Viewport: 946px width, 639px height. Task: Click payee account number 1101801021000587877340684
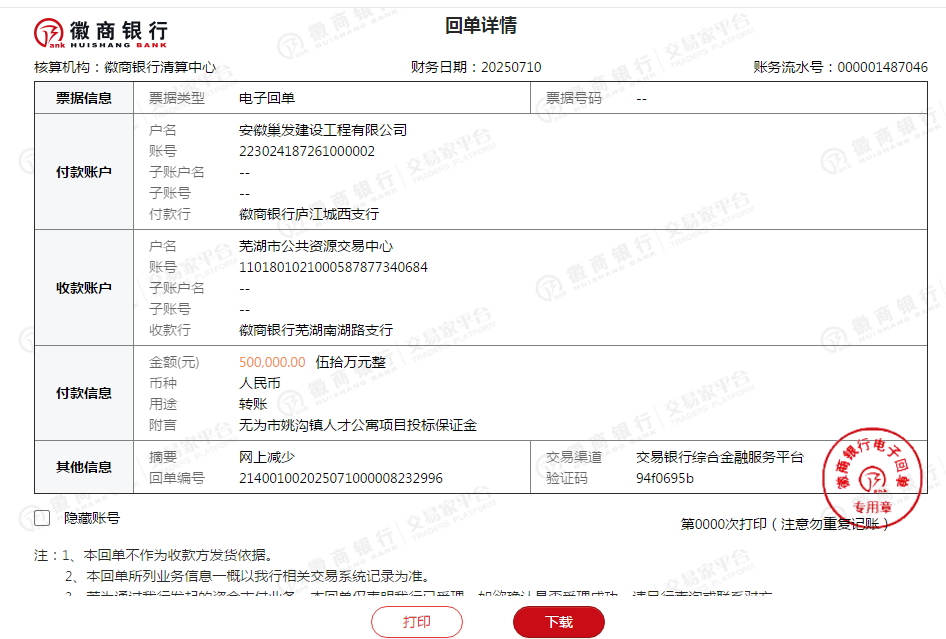pos(333,267)
